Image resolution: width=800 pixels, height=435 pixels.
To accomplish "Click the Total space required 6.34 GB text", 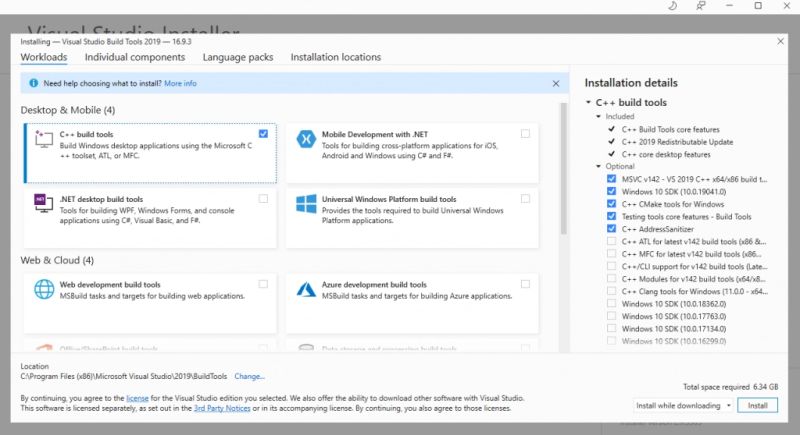I will (731, 387).
